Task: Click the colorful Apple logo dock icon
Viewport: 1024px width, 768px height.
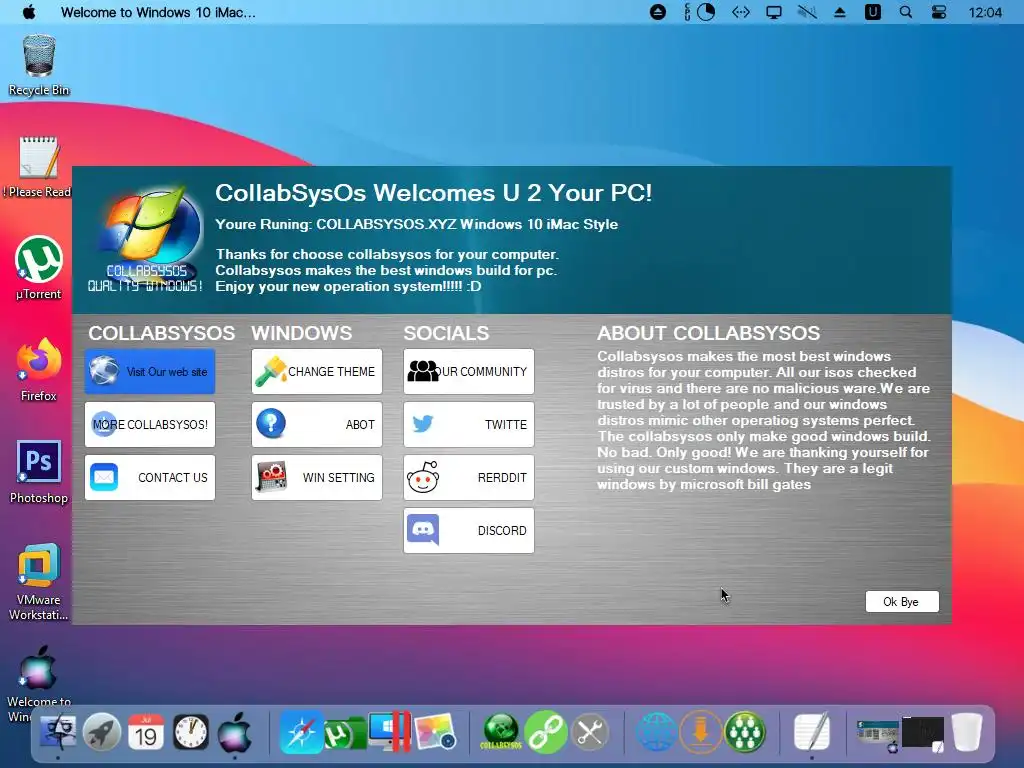Action: point(234,732)
